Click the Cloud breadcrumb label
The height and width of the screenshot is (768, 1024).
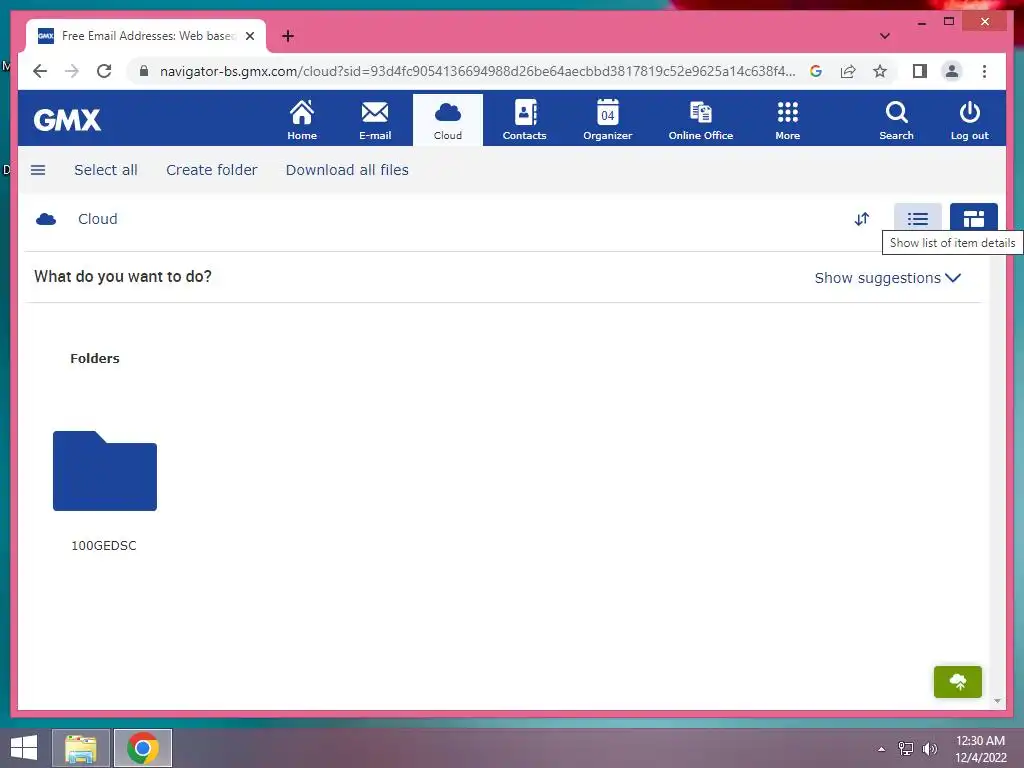pos(98,219)
